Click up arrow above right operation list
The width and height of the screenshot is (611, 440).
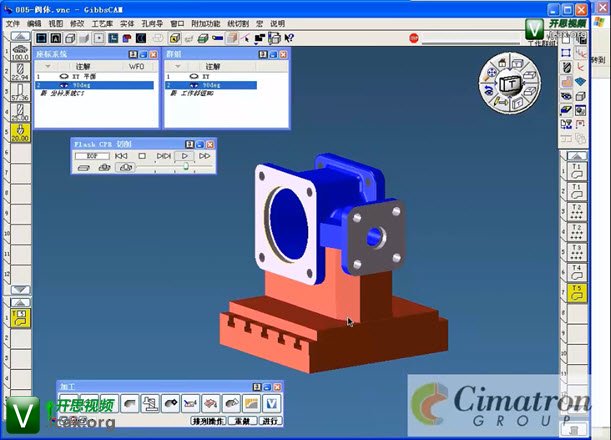(577, 156)
